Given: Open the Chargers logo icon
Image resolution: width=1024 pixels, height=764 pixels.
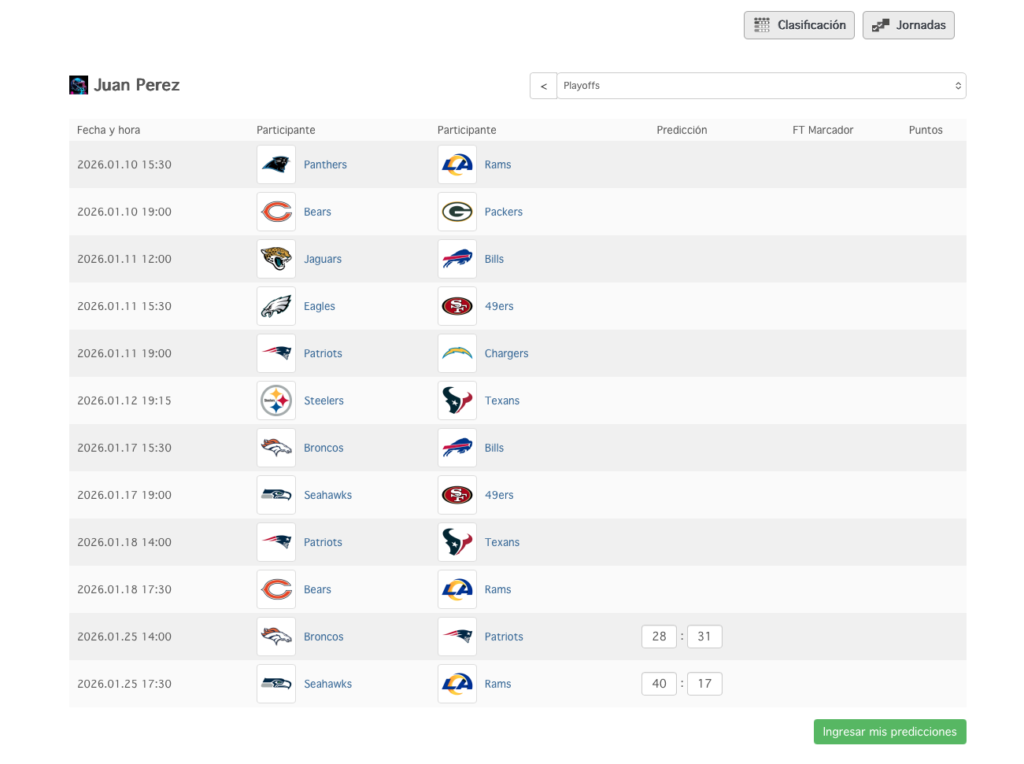Looking at the screenshot, I should tap(457, 353).
